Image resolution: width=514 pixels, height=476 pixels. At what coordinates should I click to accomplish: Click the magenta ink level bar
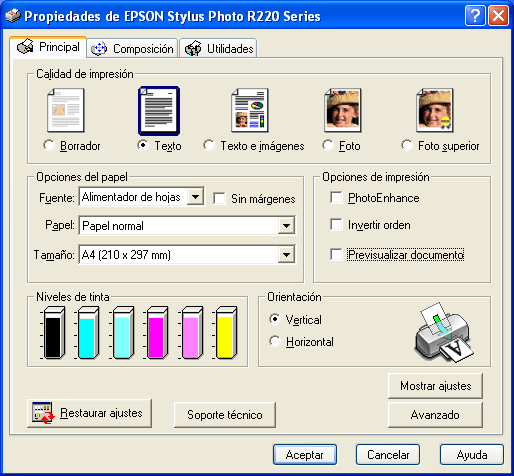coord(157,333)
